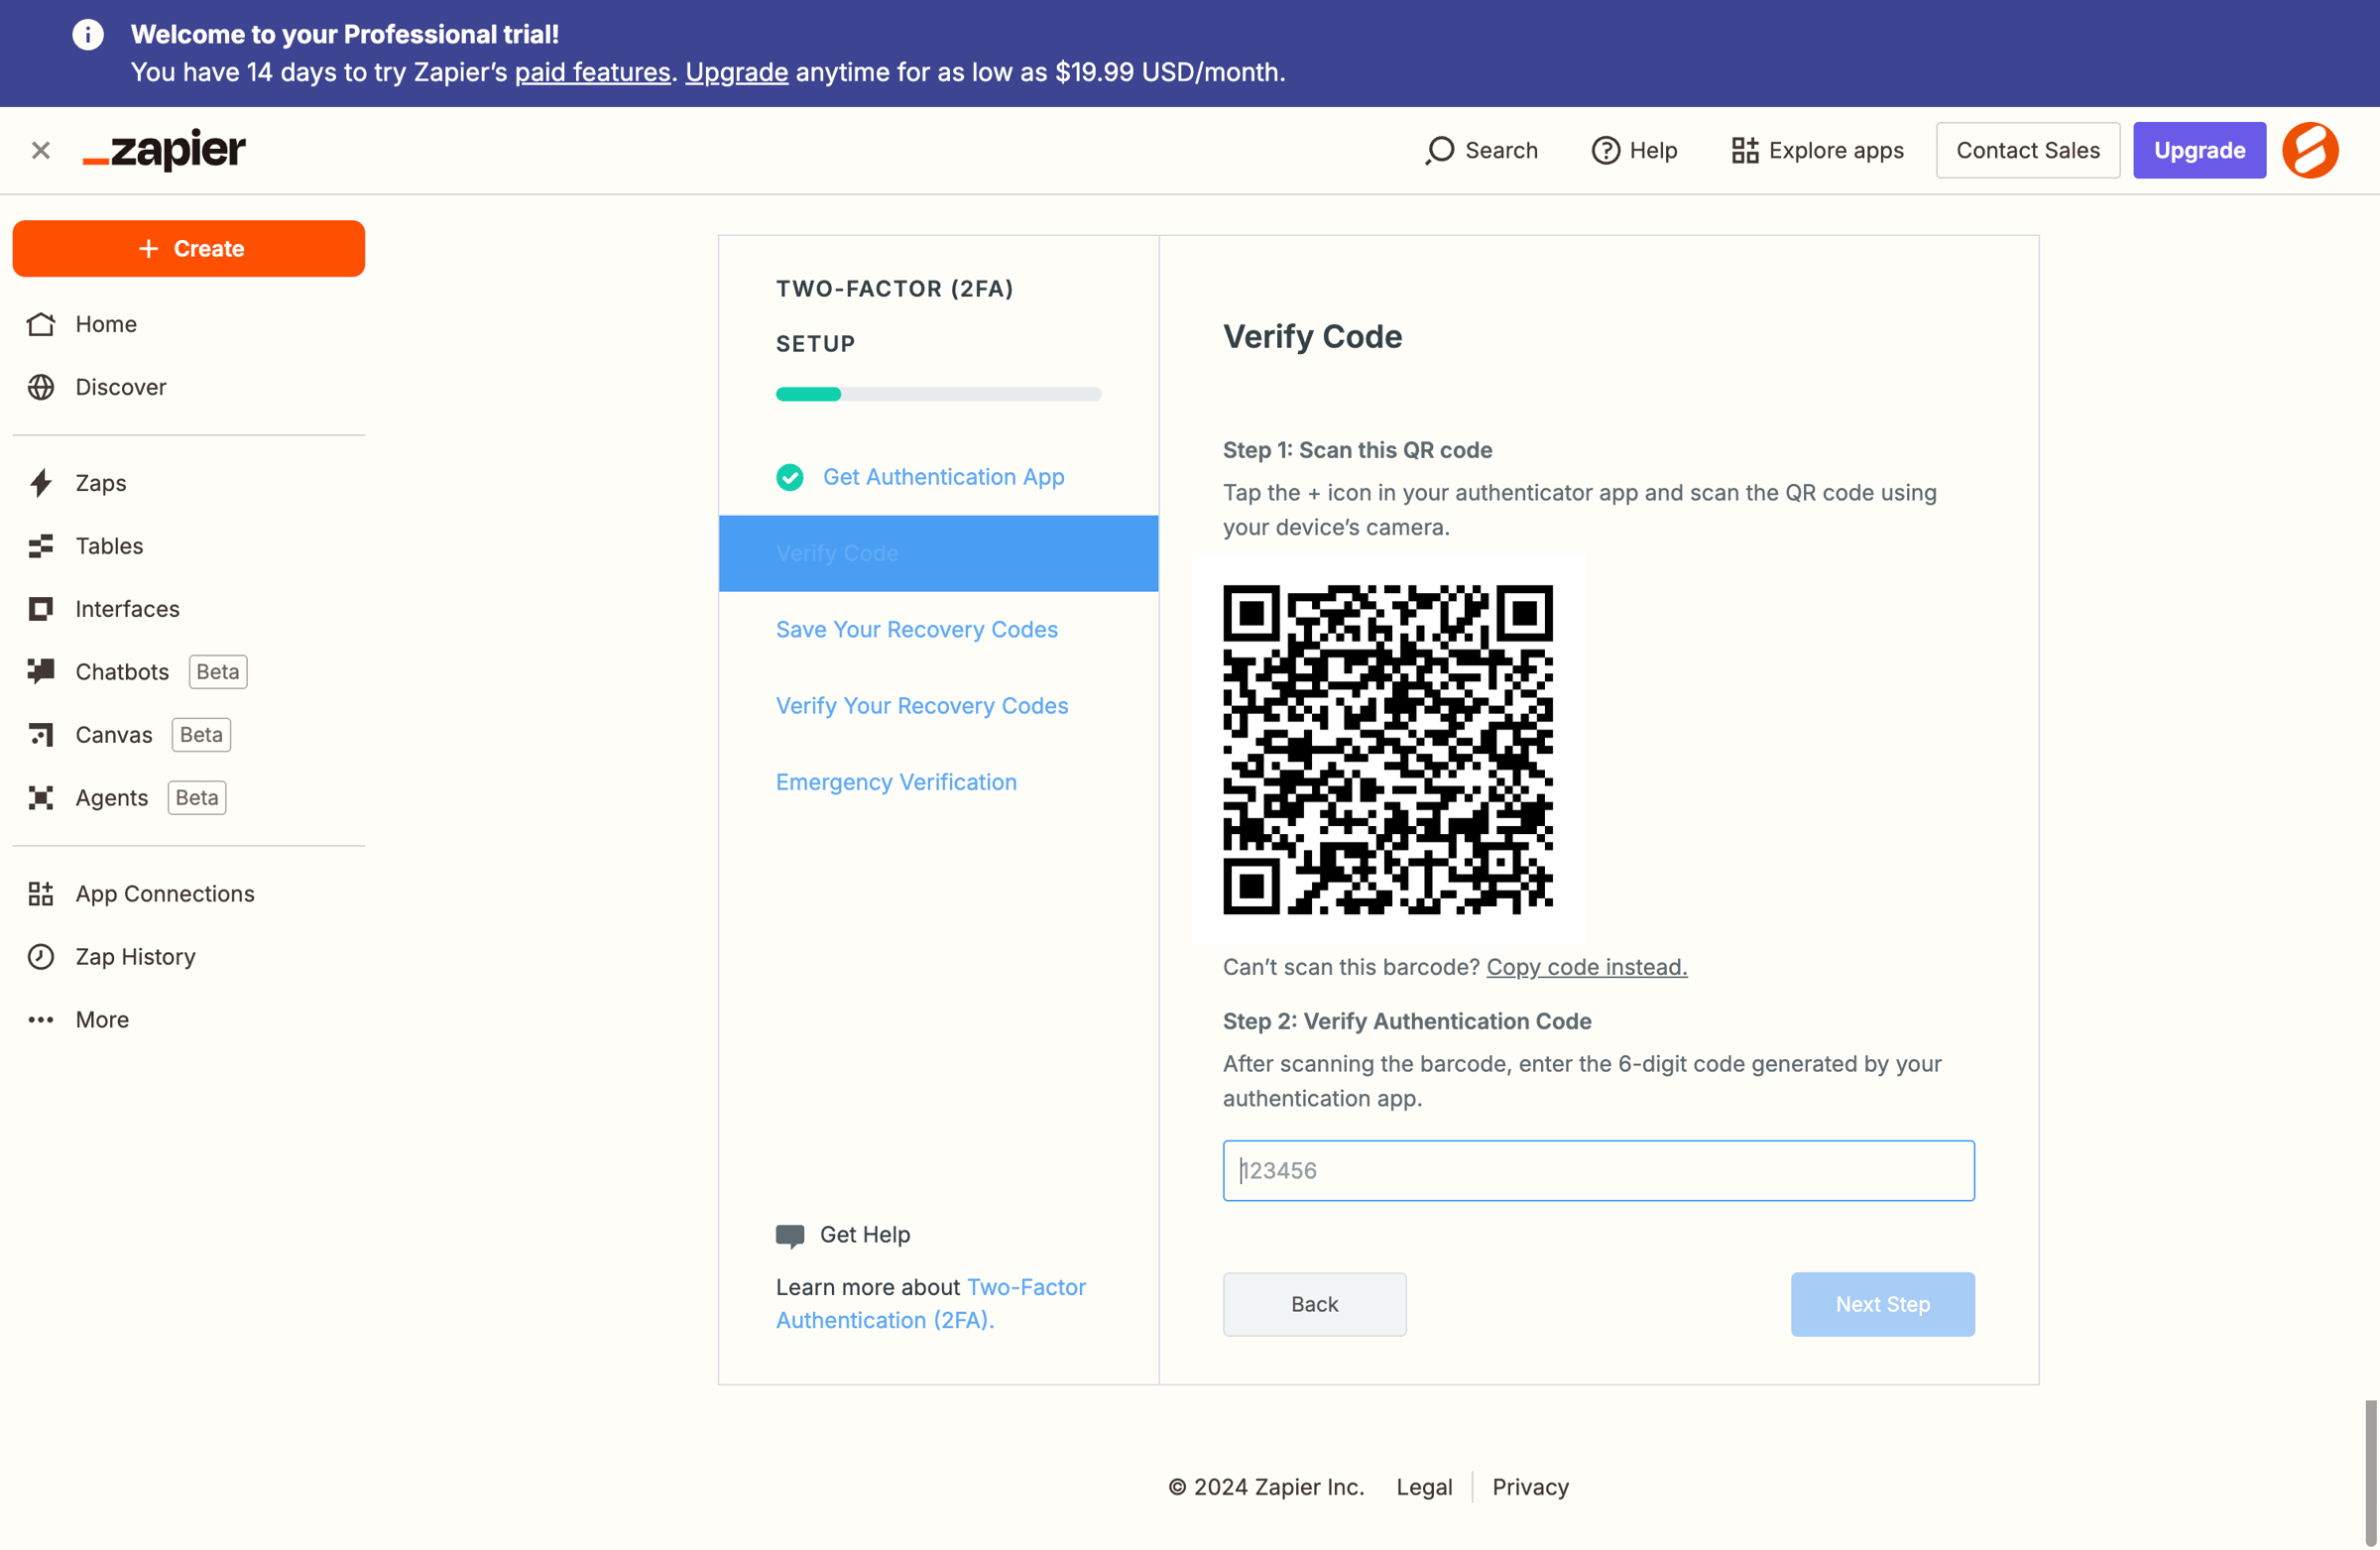Click the Home house icon
The image size is (2380, 1550).
tap(41, 324)
